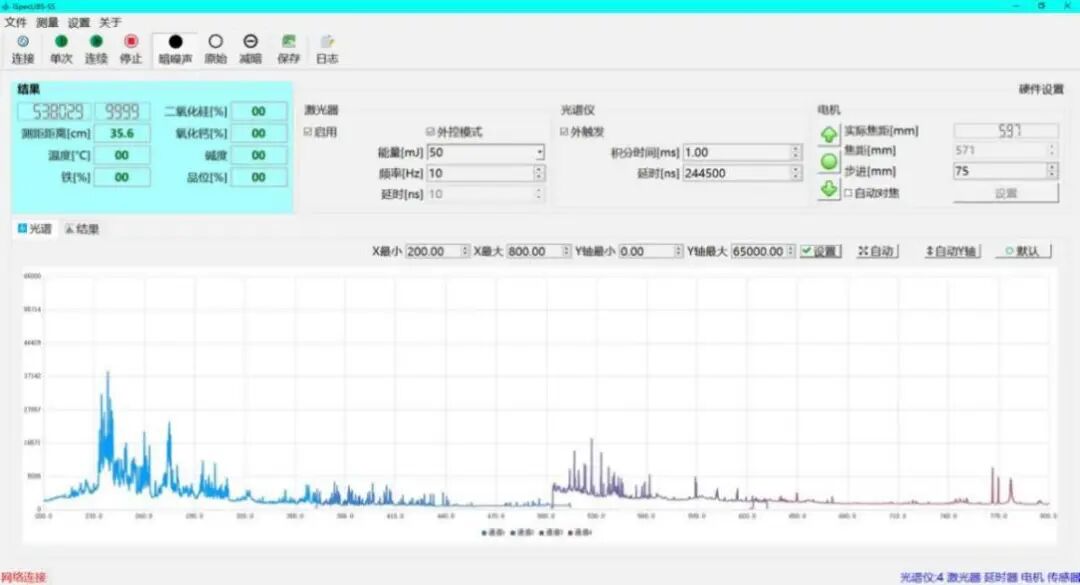
Task: Click the 步进[mm] stepper arrows
Action: (1051, 171)
